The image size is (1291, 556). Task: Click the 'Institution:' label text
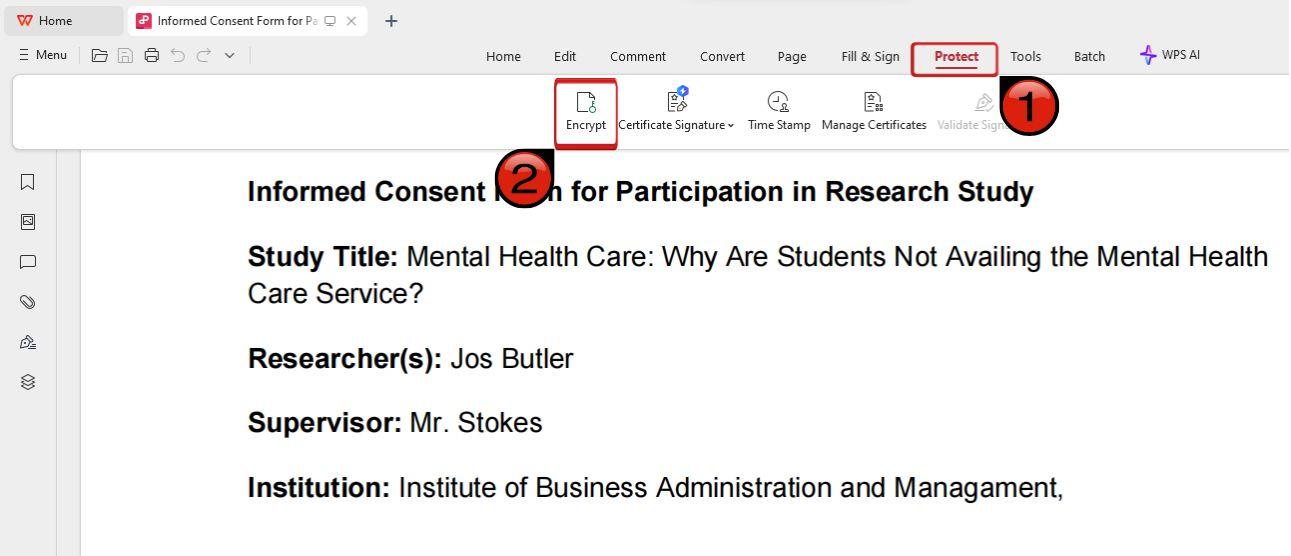click(319, 488)
